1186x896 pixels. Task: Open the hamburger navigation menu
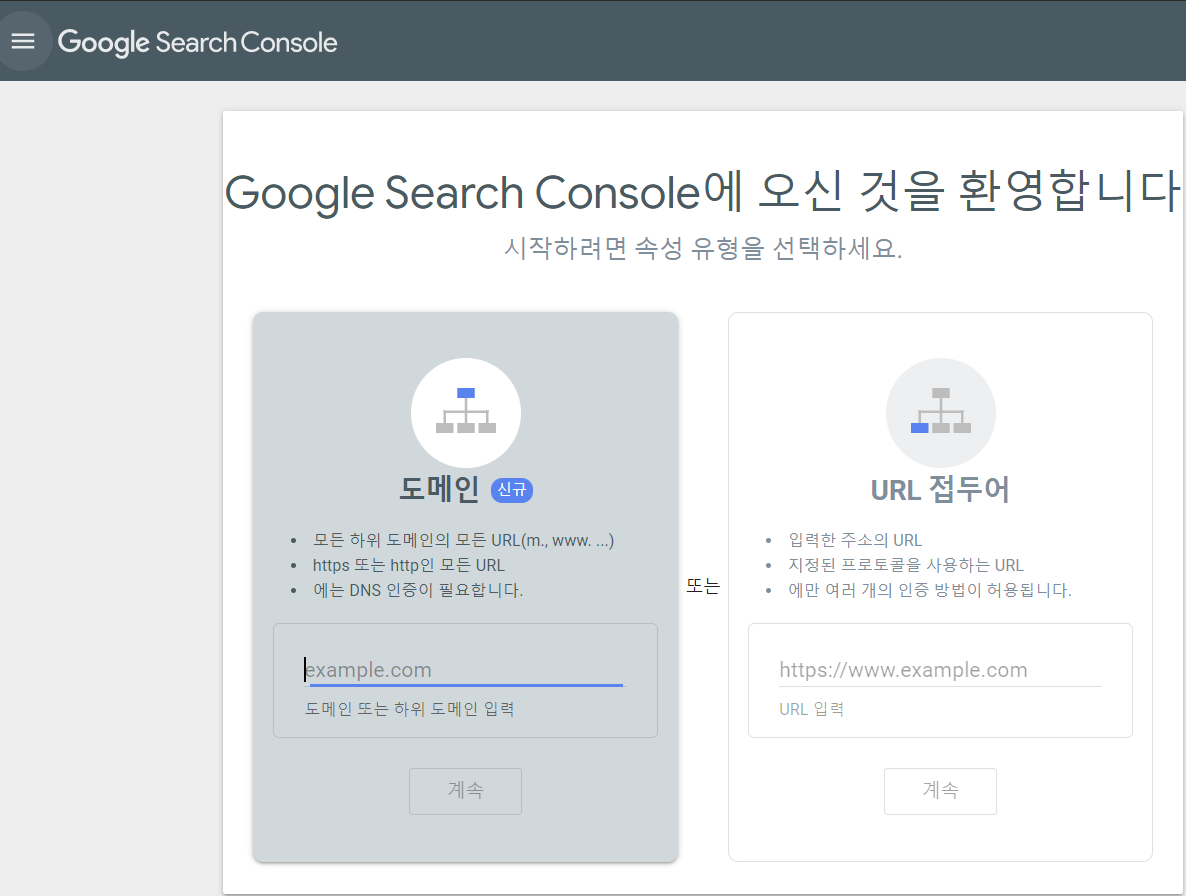click(x=23, y=42)
